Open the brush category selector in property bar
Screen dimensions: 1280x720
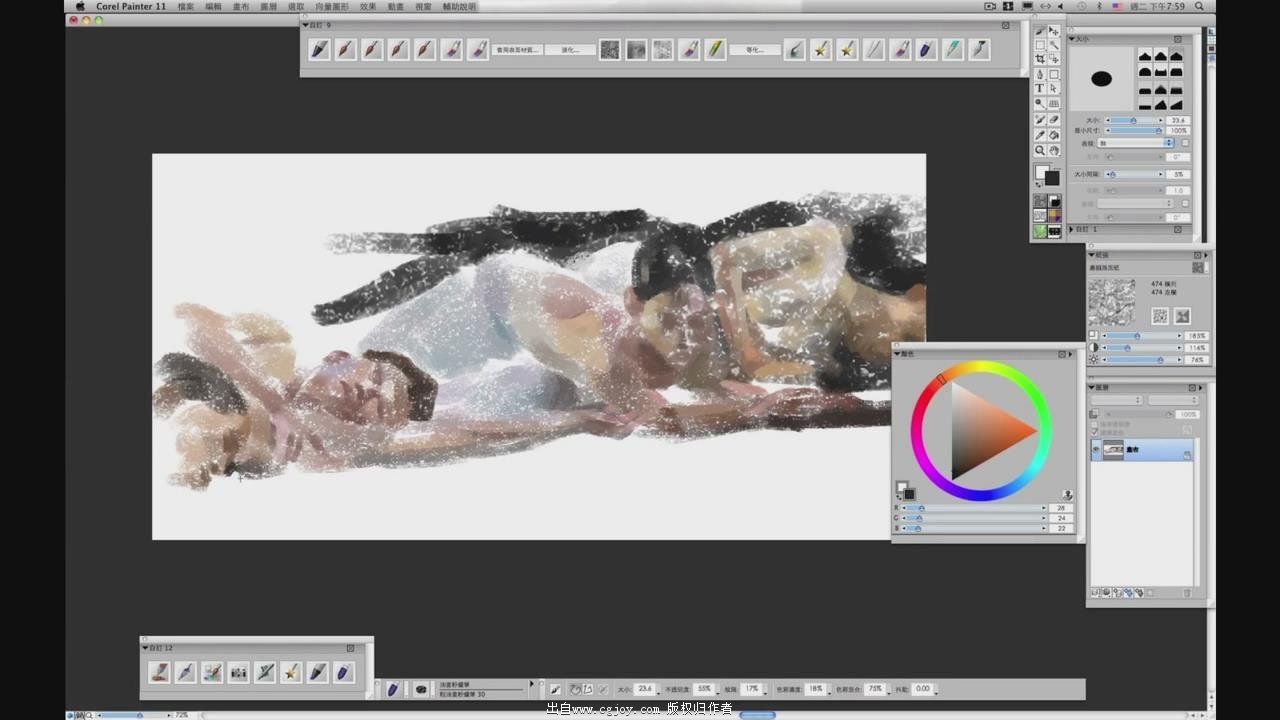click(x=393, y=689)
